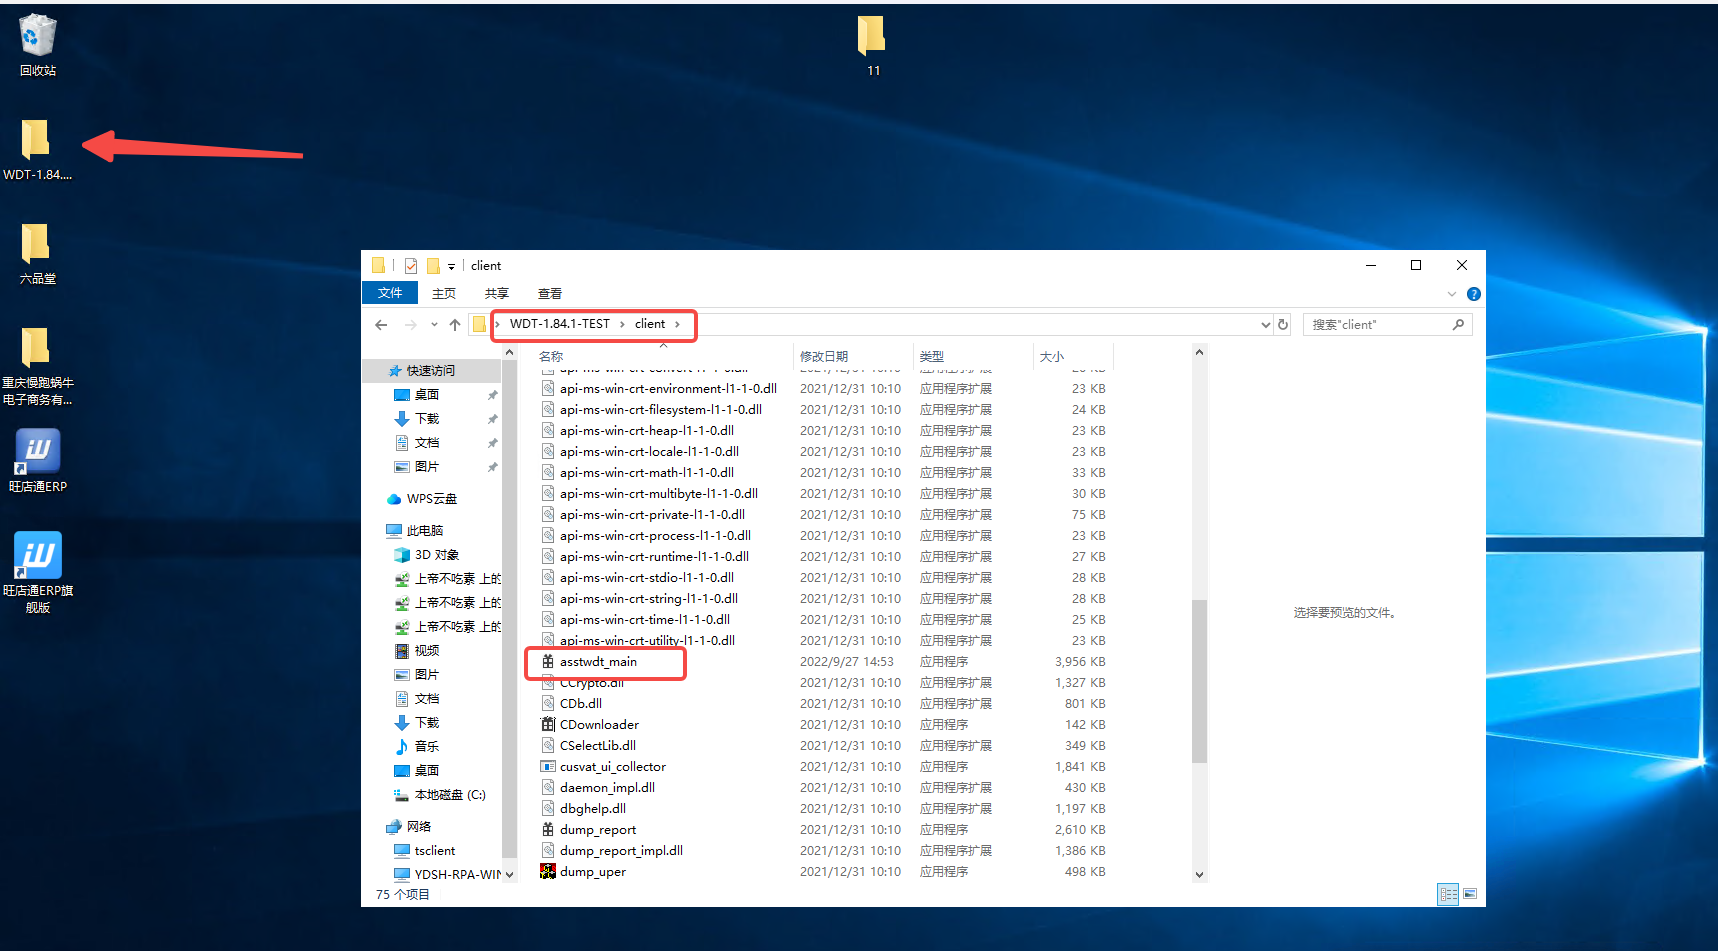Viewport: 1718px width, 951px height.
Task: Click the navigation pane scroll up arrow
Action: coord(509,353)
